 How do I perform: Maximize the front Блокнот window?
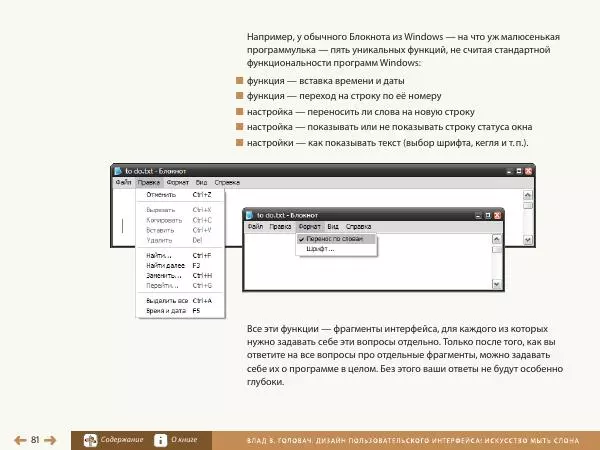pyautogui.click(x=488, y=216)
